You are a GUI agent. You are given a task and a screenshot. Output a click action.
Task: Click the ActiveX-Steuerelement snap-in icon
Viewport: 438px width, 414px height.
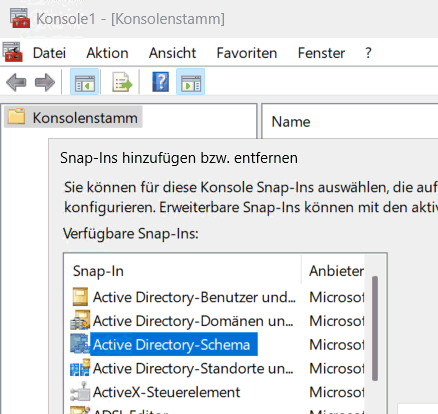tap(80, 392)
